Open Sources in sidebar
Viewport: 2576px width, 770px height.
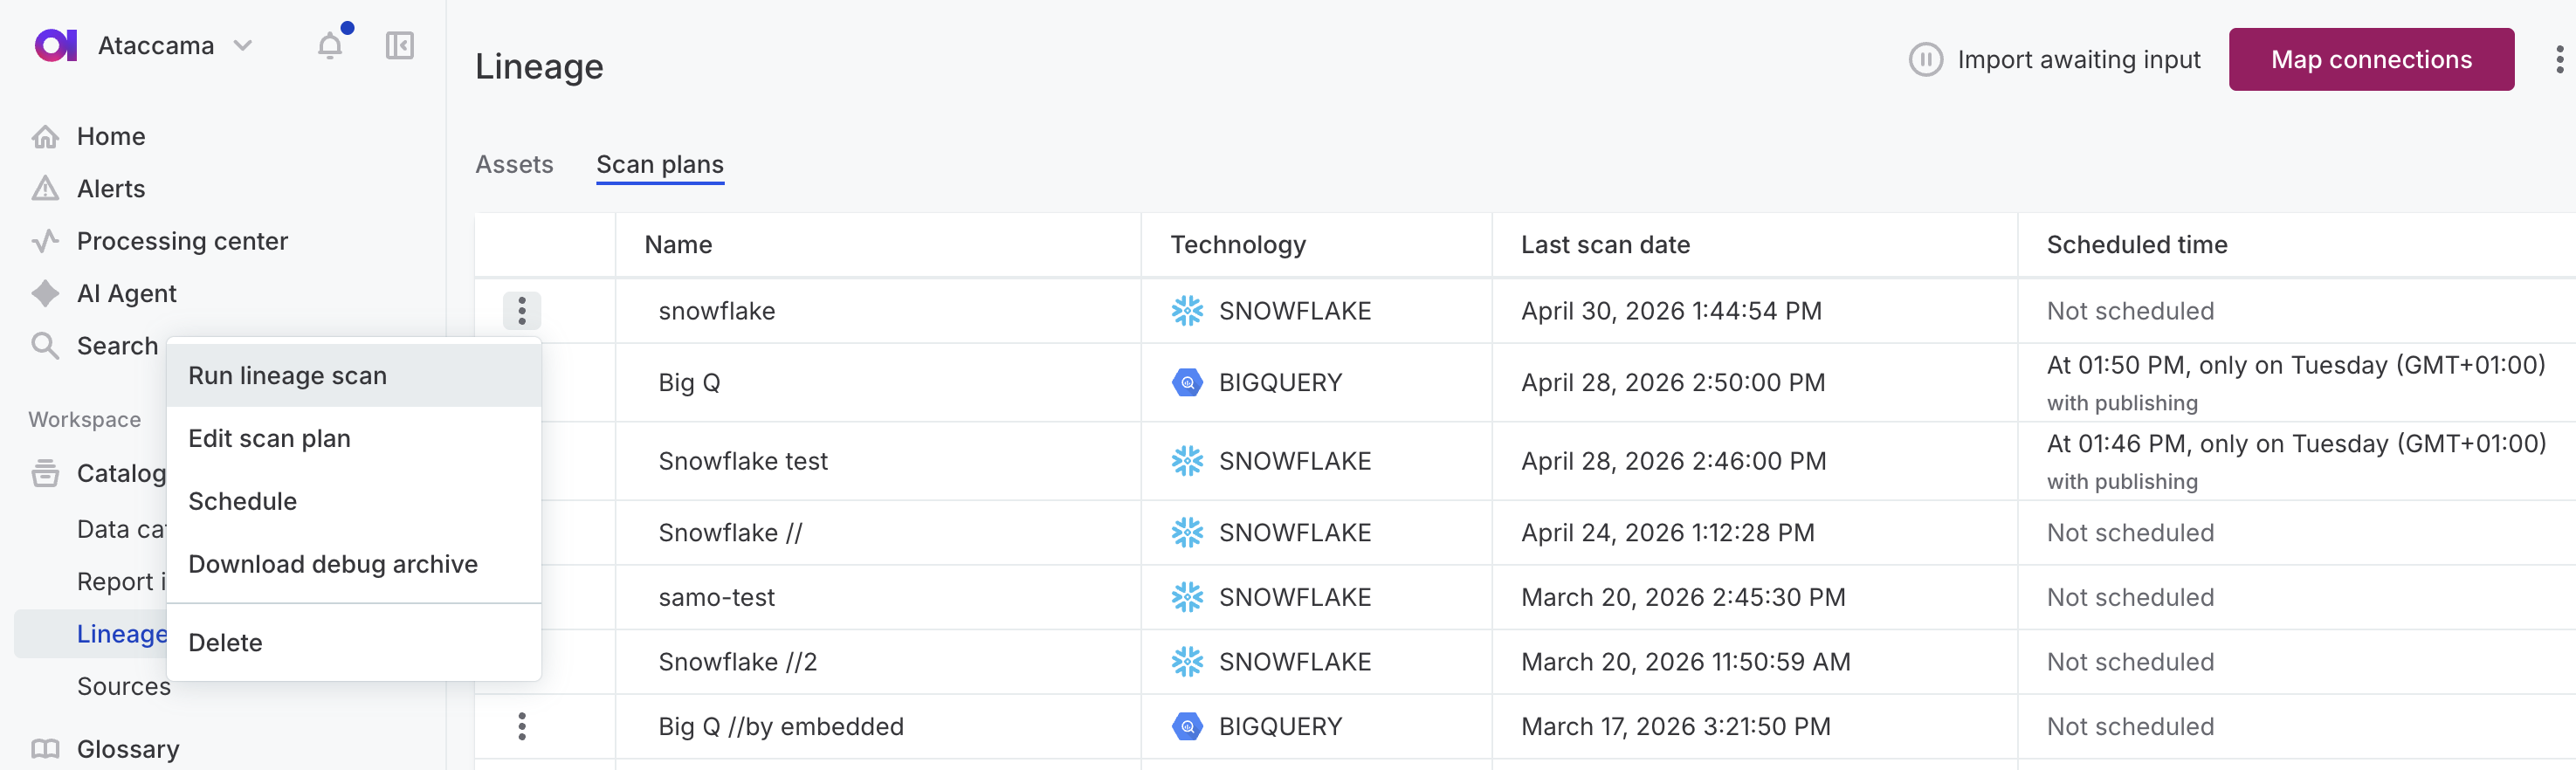pyautogui.click(x=124, y=686)
